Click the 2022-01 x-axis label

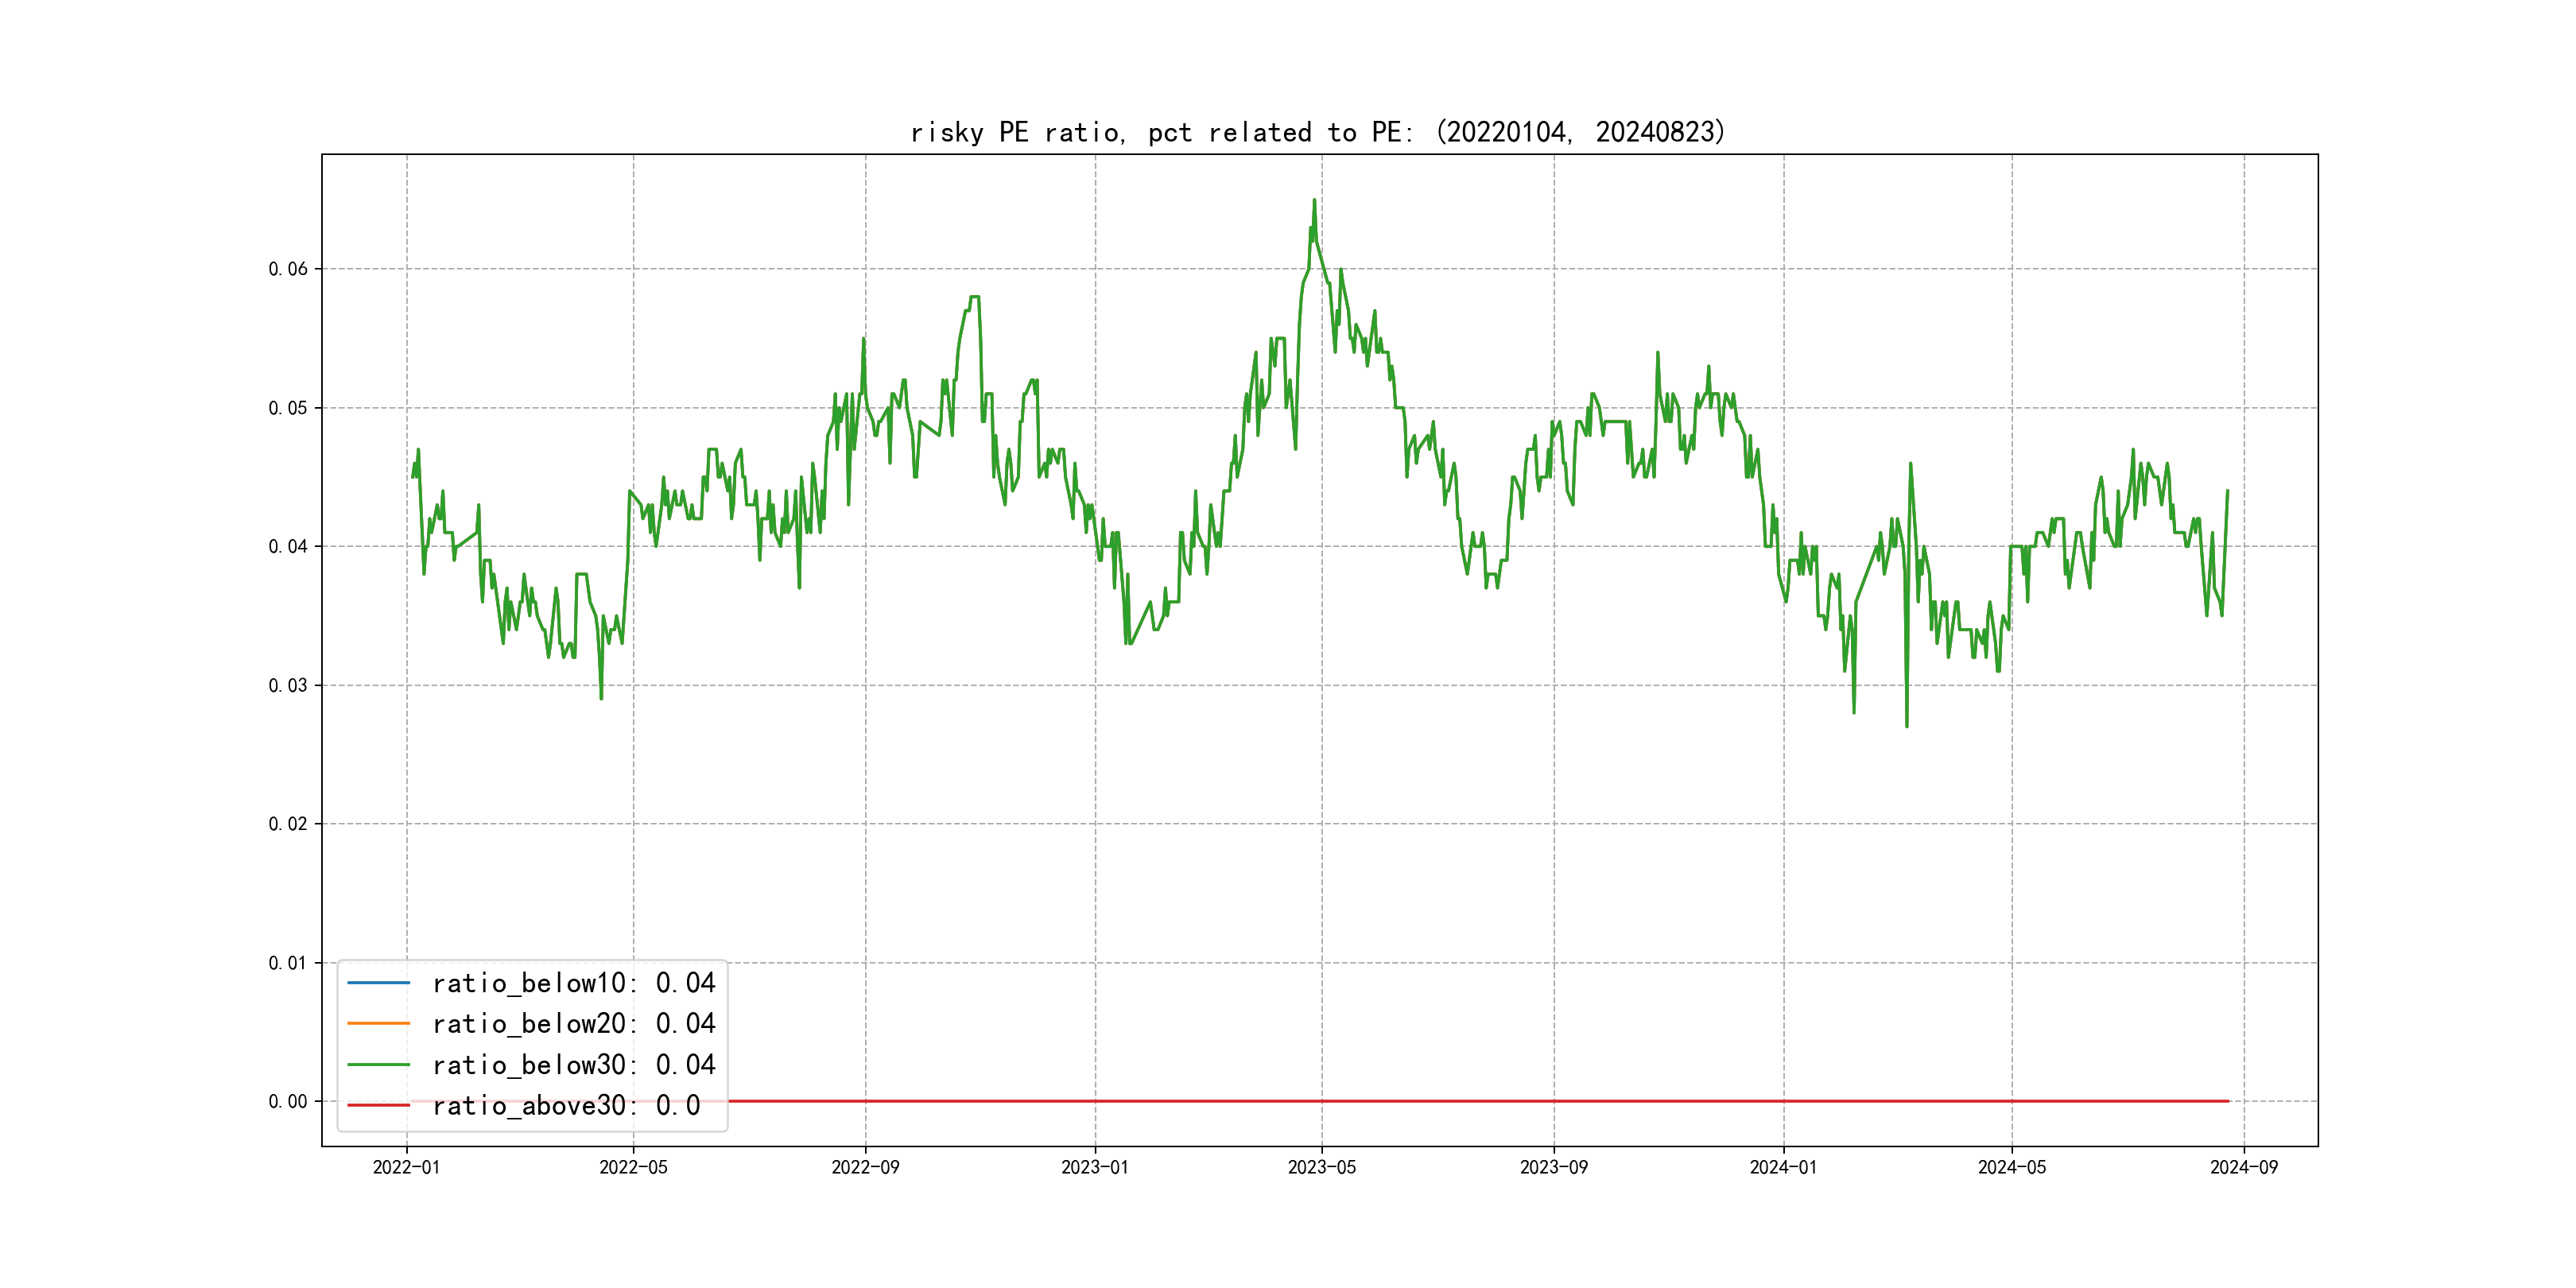point(406,1168)
